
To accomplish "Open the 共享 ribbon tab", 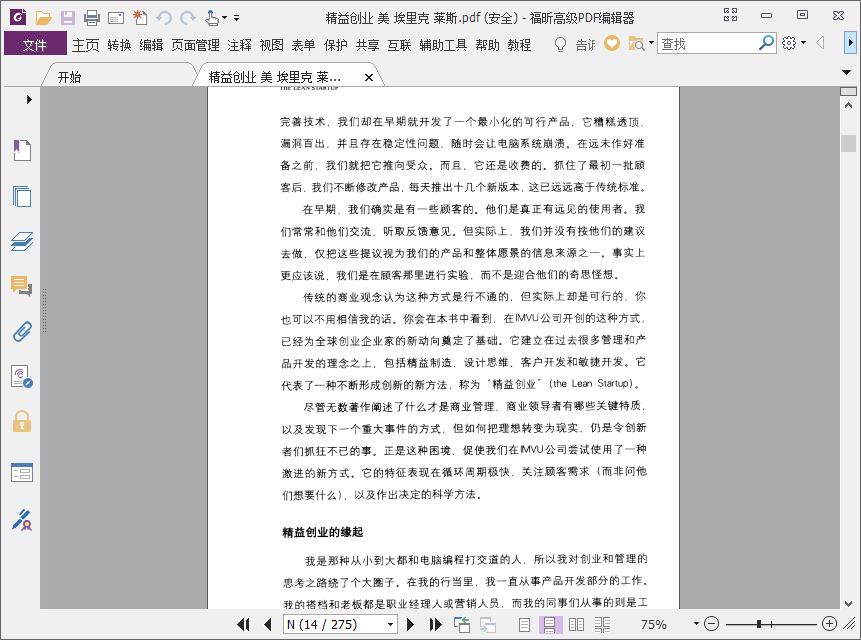I will point(367,45).
